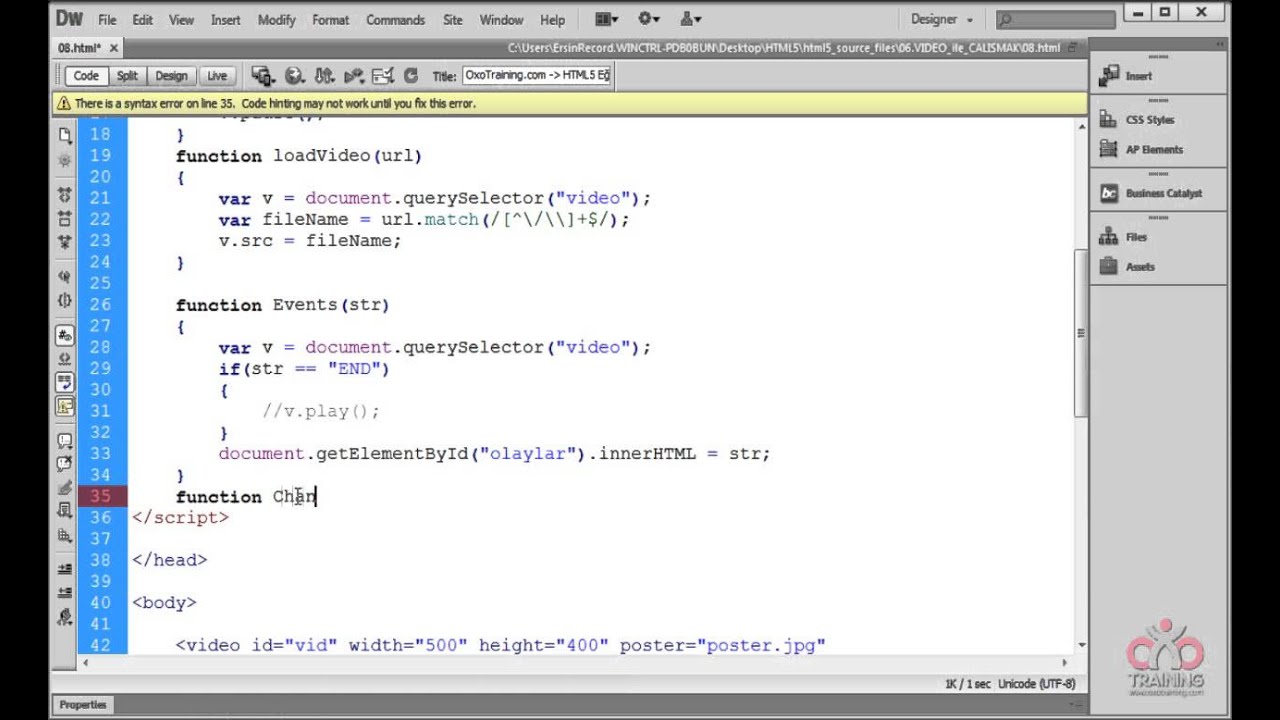This screenshot has height=720, width=1280.
Task: Open the Format menu
Action: coord(330,20)
